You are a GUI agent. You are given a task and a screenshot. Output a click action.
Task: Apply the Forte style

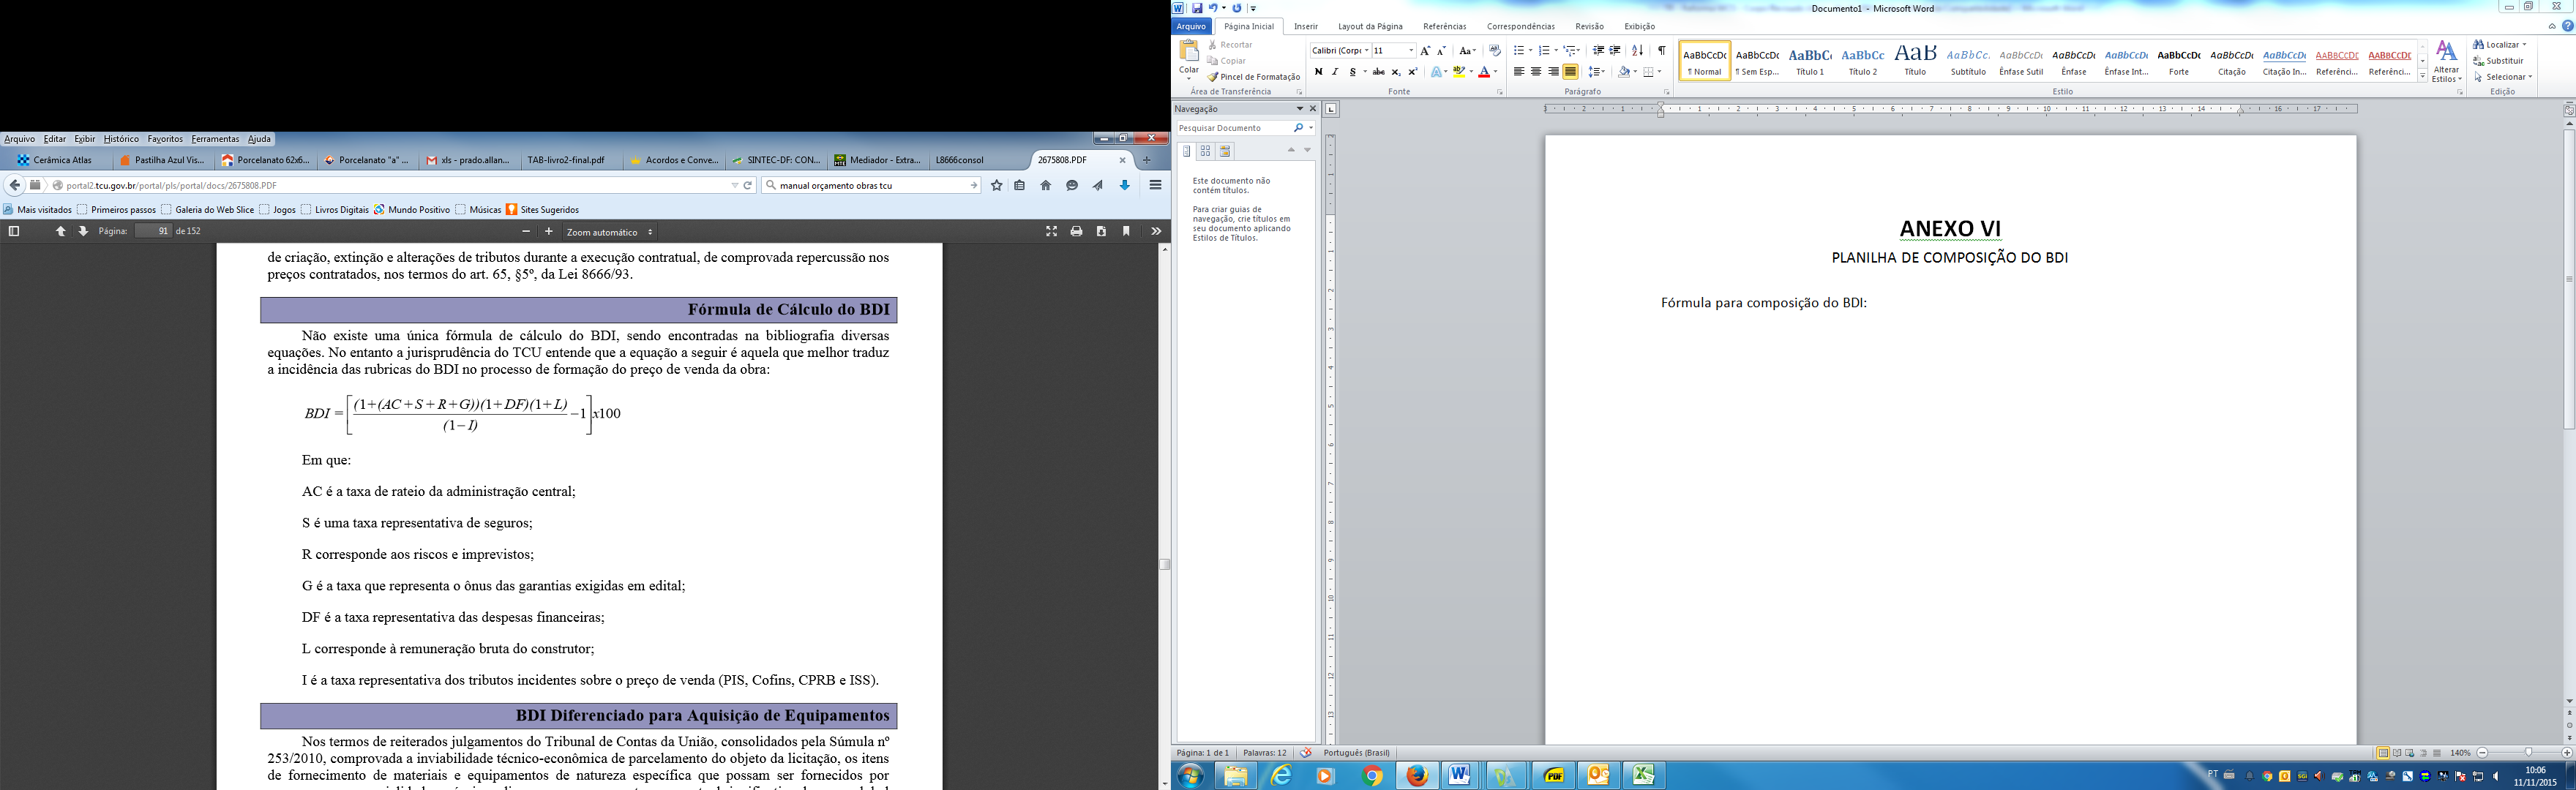2179,60
